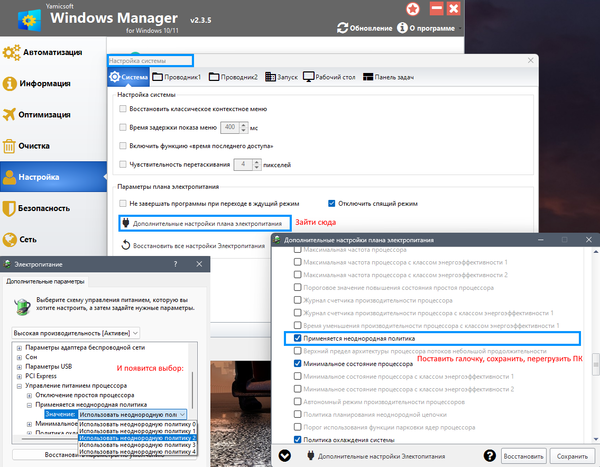Click the Сохранить button
This screenshot has height=467, width=600.
pyautogui.click(x=572, y=456)
